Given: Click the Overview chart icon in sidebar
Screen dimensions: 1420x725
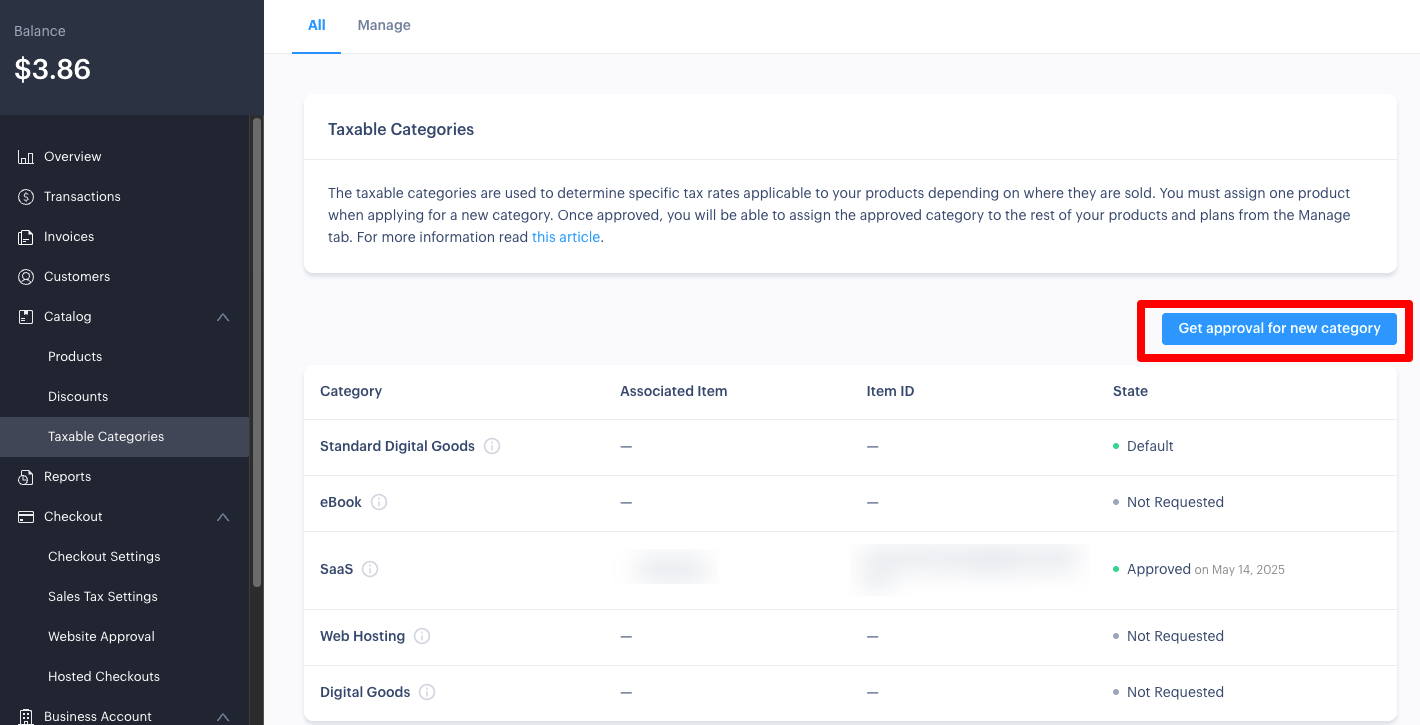Looking at the screenshot, I should click(x=26, y=157).
